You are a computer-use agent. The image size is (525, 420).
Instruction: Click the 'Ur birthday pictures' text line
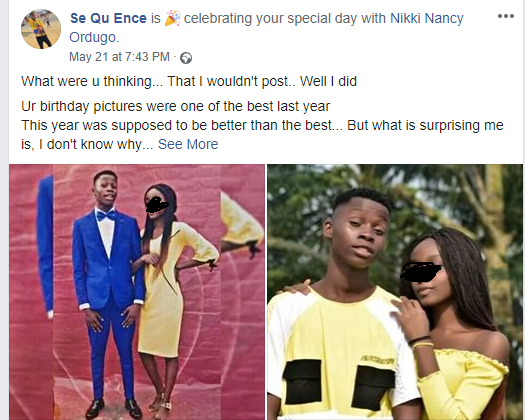click(x=175, y=106)
